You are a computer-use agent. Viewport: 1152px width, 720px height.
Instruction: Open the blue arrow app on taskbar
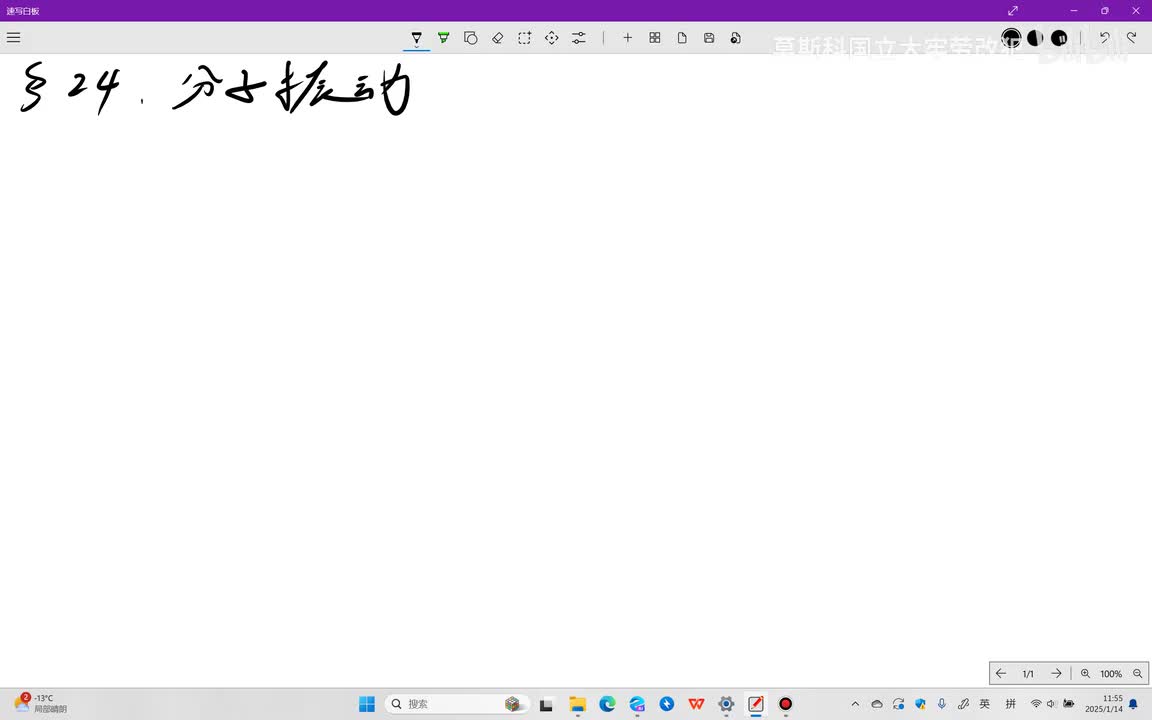pyautogui.click(x=666, y=704)
